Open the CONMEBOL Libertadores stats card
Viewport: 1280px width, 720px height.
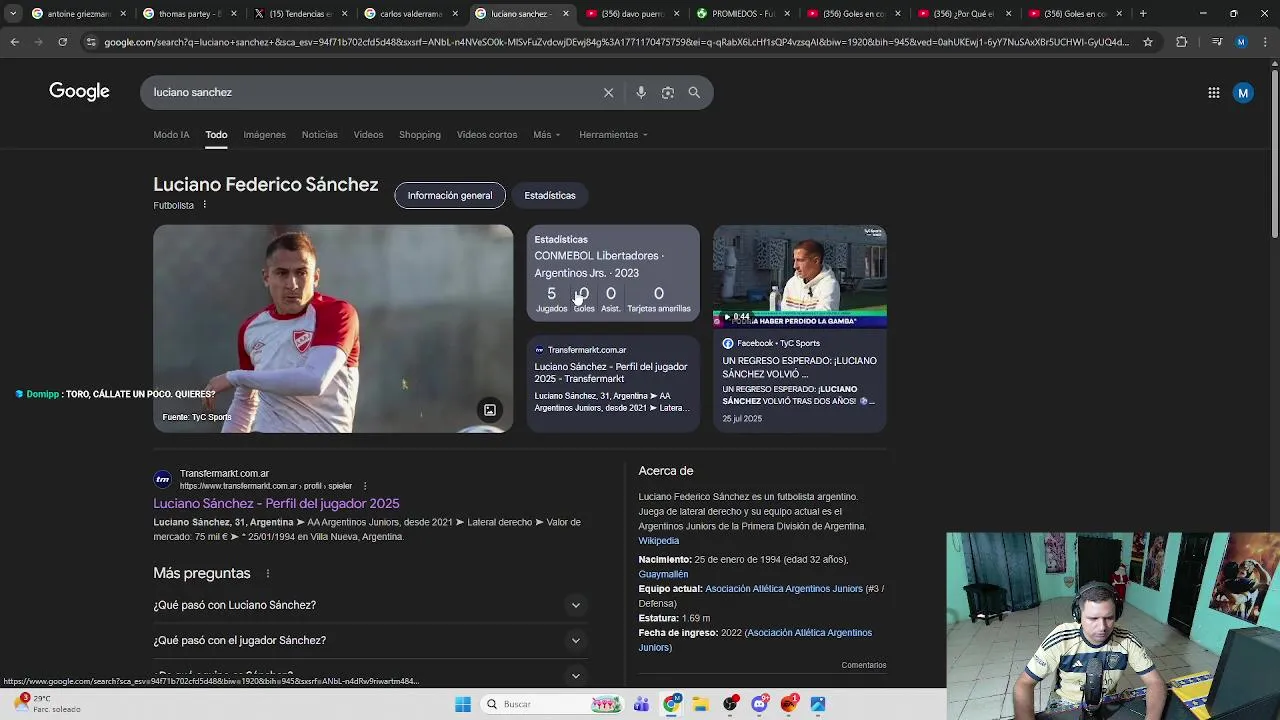(x=613, y=273)
